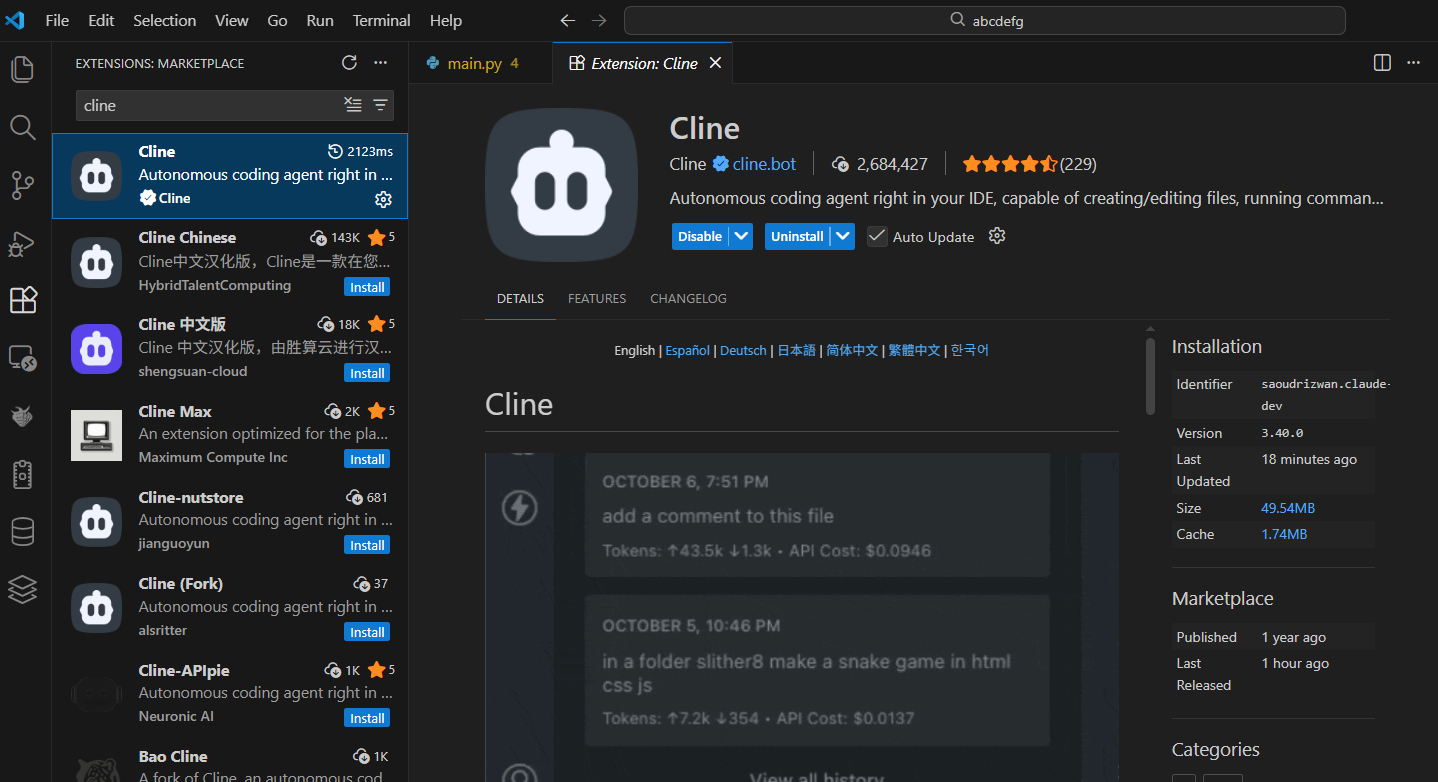Click the 1.74MB cache link
1438x782 pixels.
[x=1284, y=534]
